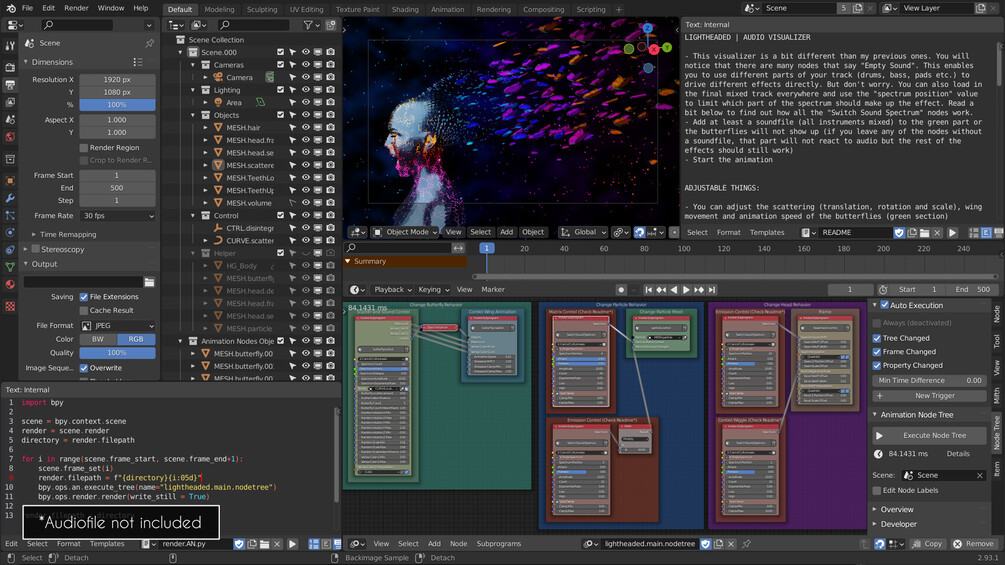This screenshot has height=565, width=1005.
Task: Enable snapping magnet in viewport header
Action: 640,233
